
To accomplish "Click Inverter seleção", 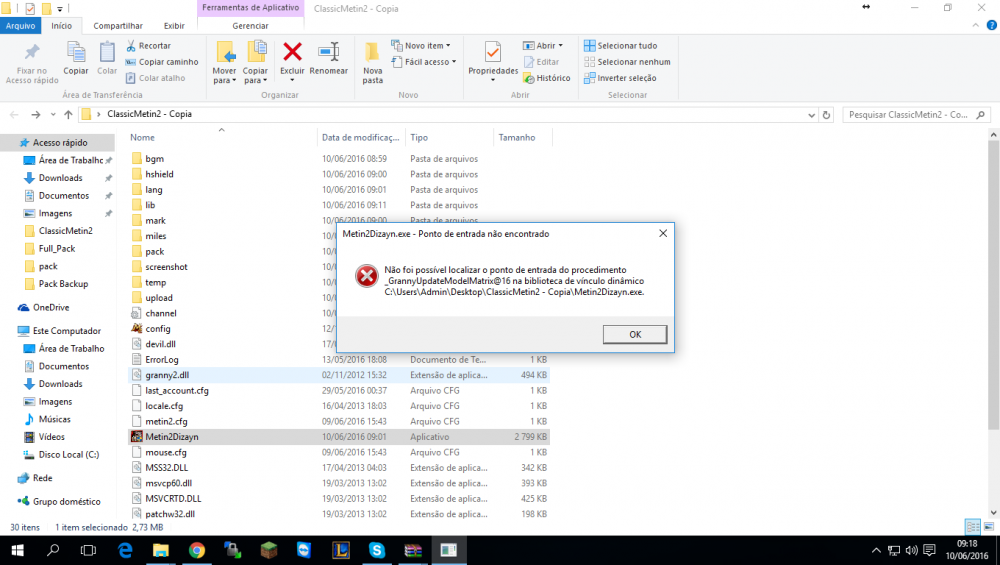I will coord(621,78).
